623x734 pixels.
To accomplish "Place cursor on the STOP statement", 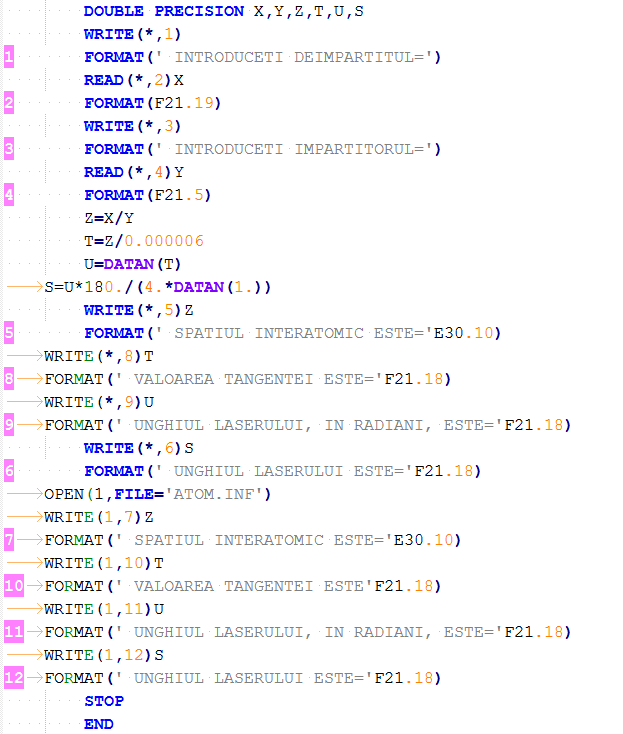I will click(x=104, y=701).
